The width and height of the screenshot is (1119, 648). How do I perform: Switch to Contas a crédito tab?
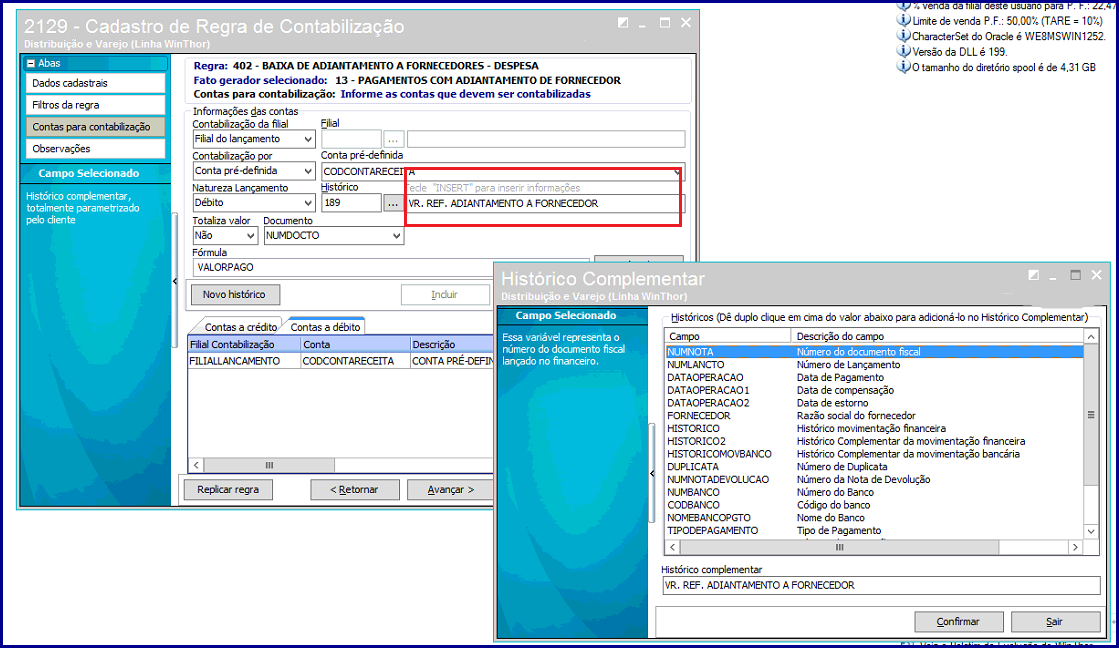tap(240, 327)
